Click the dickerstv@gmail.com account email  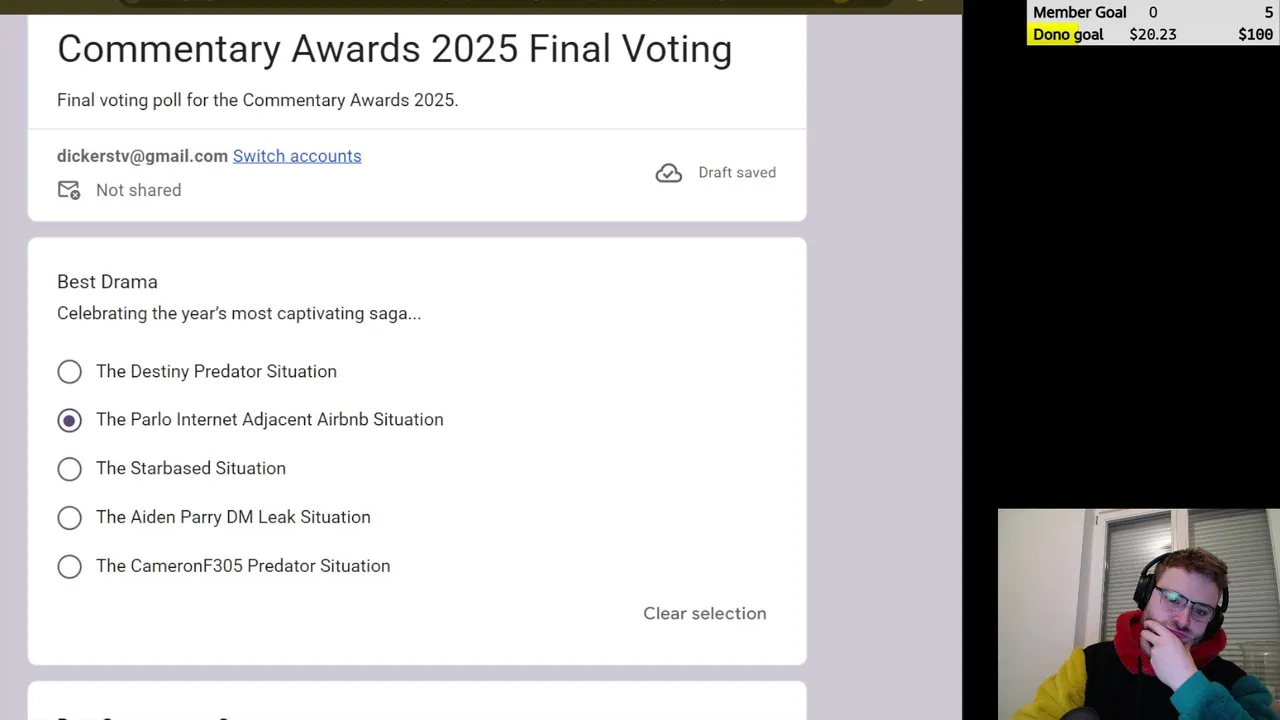[x=142, y=156]
